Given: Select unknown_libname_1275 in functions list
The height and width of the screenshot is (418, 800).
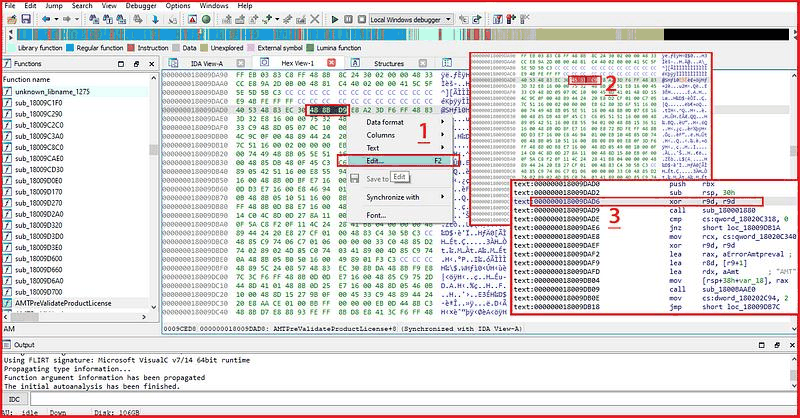Looking at the screenshot, I should tap(52, 92).
